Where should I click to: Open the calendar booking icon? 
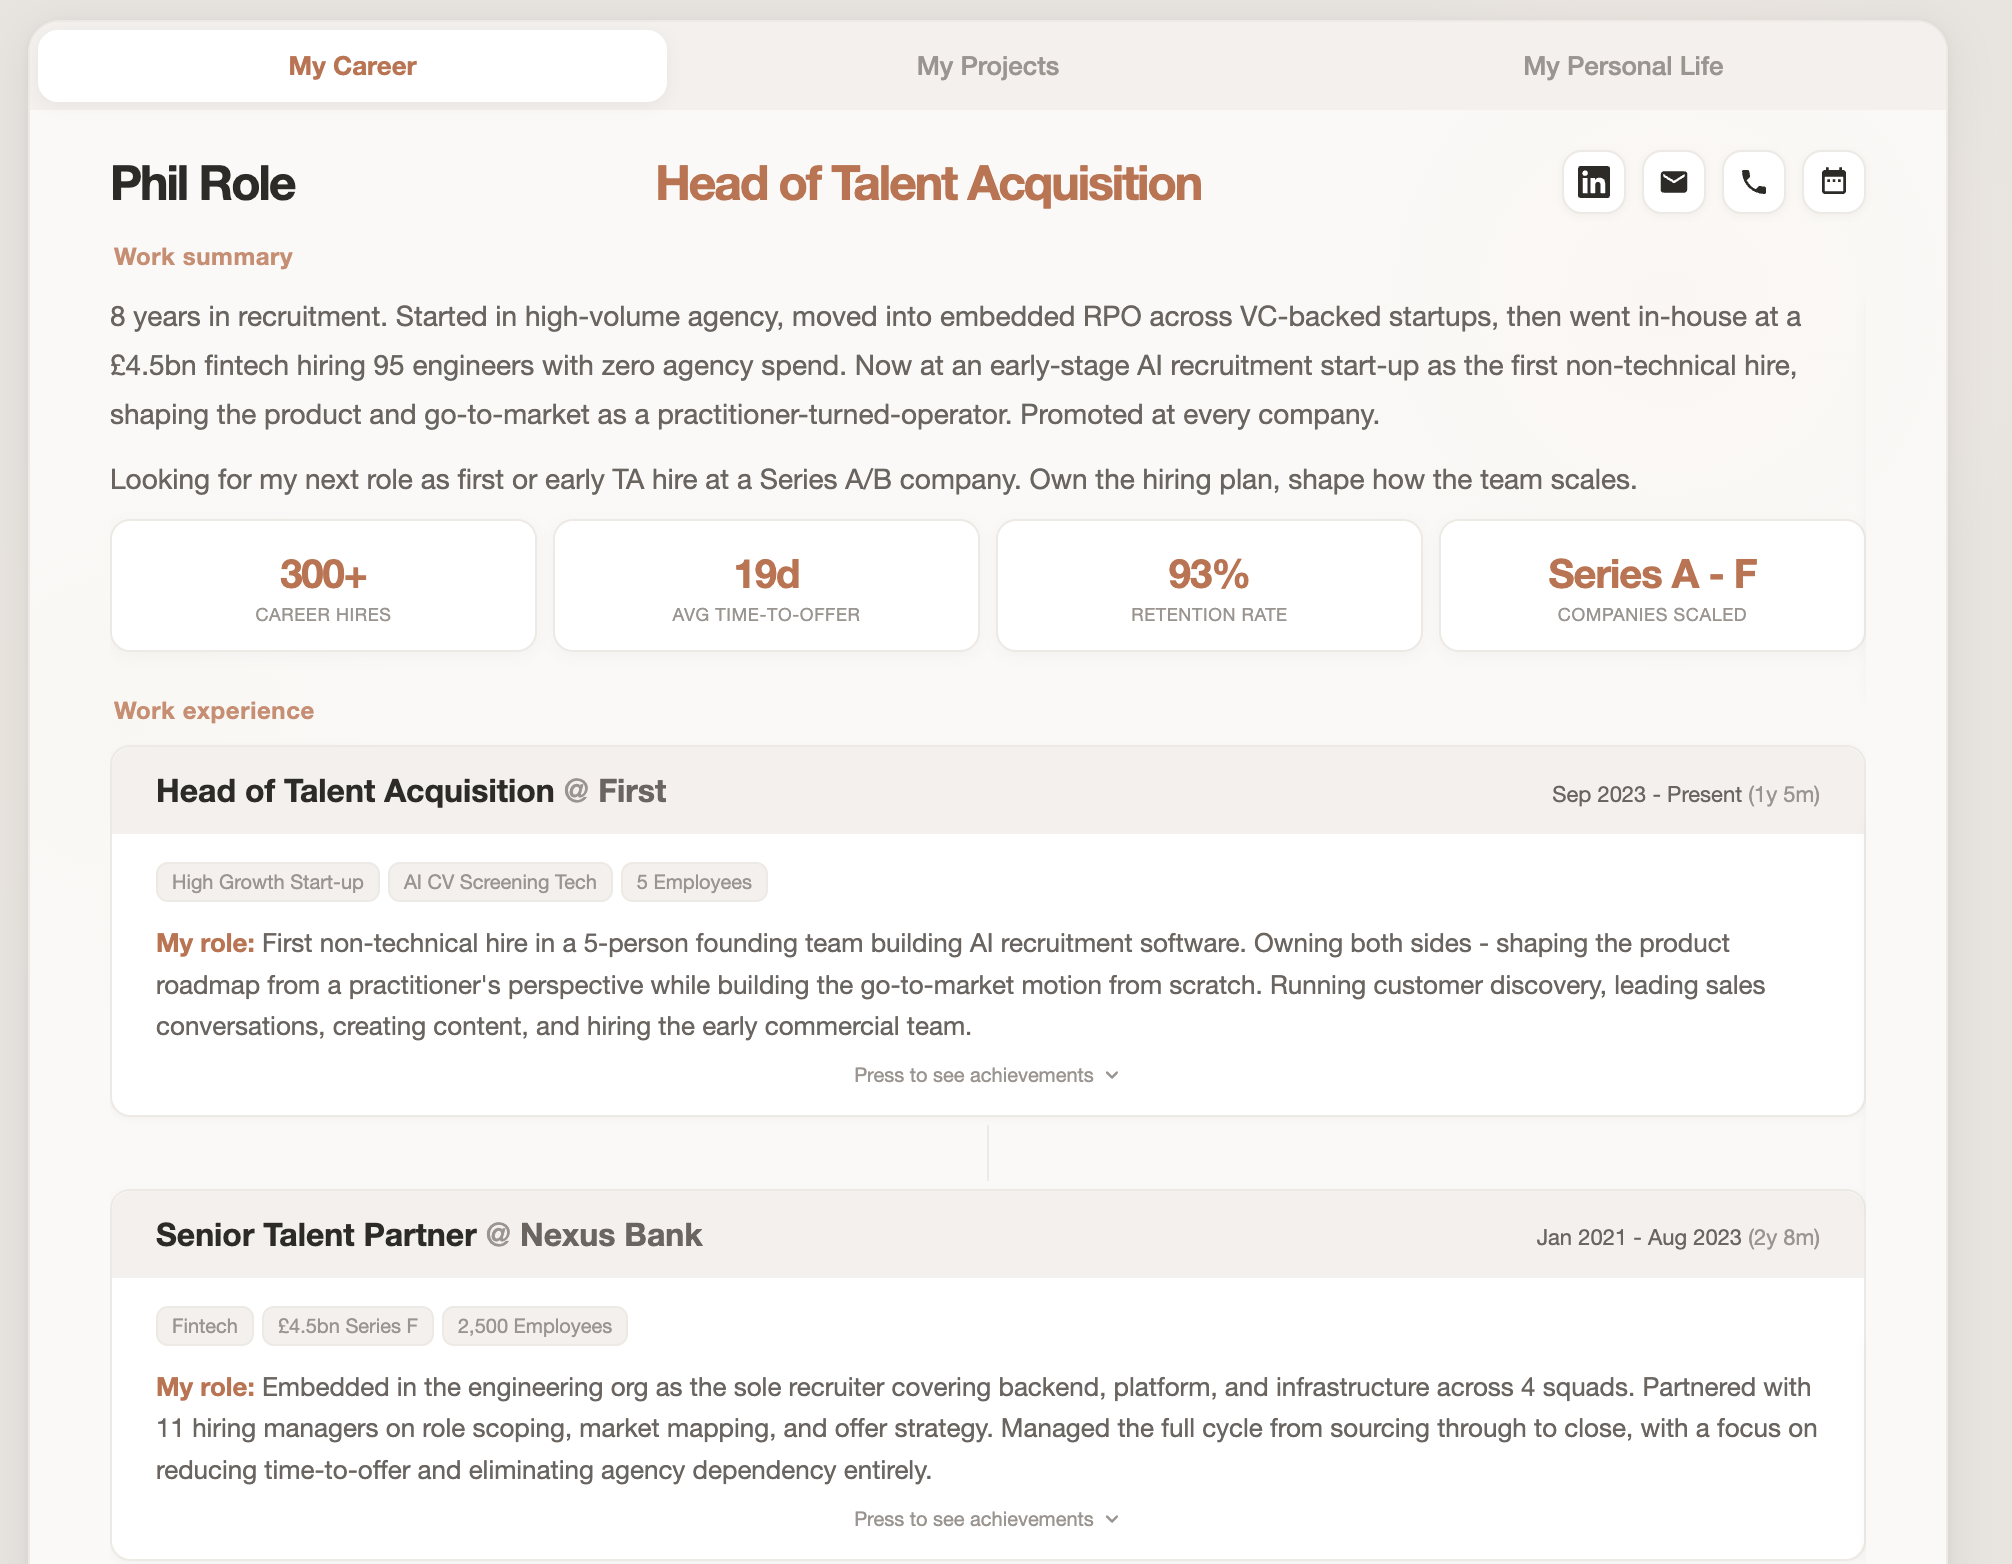point(1833,182)
